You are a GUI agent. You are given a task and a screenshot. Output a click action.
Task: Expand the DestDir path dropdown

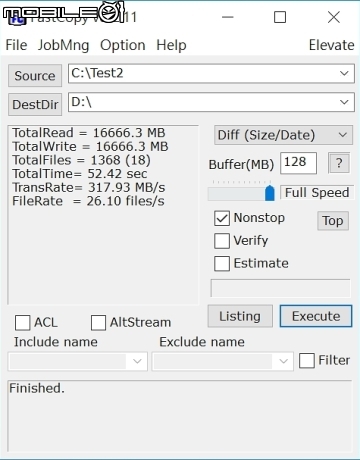pyautogui.click(x=344, y=102)
